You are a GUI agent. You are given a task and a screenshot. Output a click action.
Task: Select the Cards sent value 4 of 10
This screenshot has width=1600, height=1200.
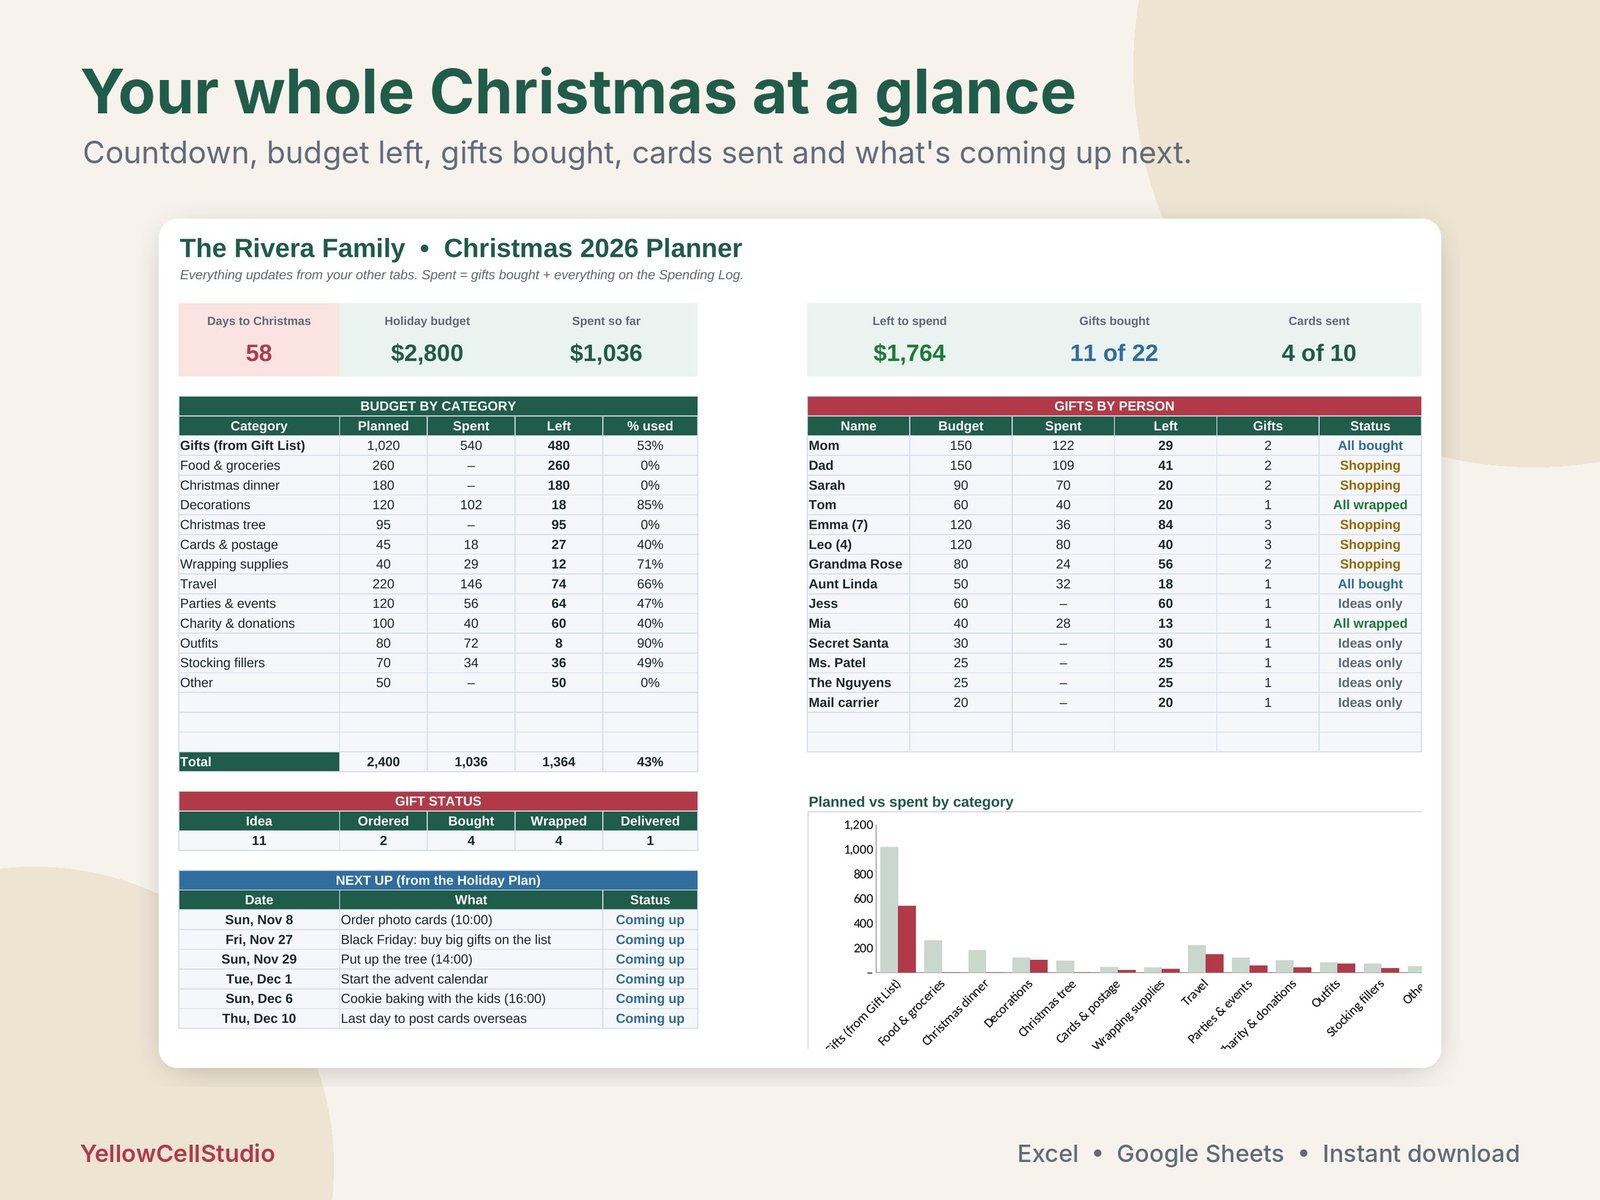[1318, 353]
